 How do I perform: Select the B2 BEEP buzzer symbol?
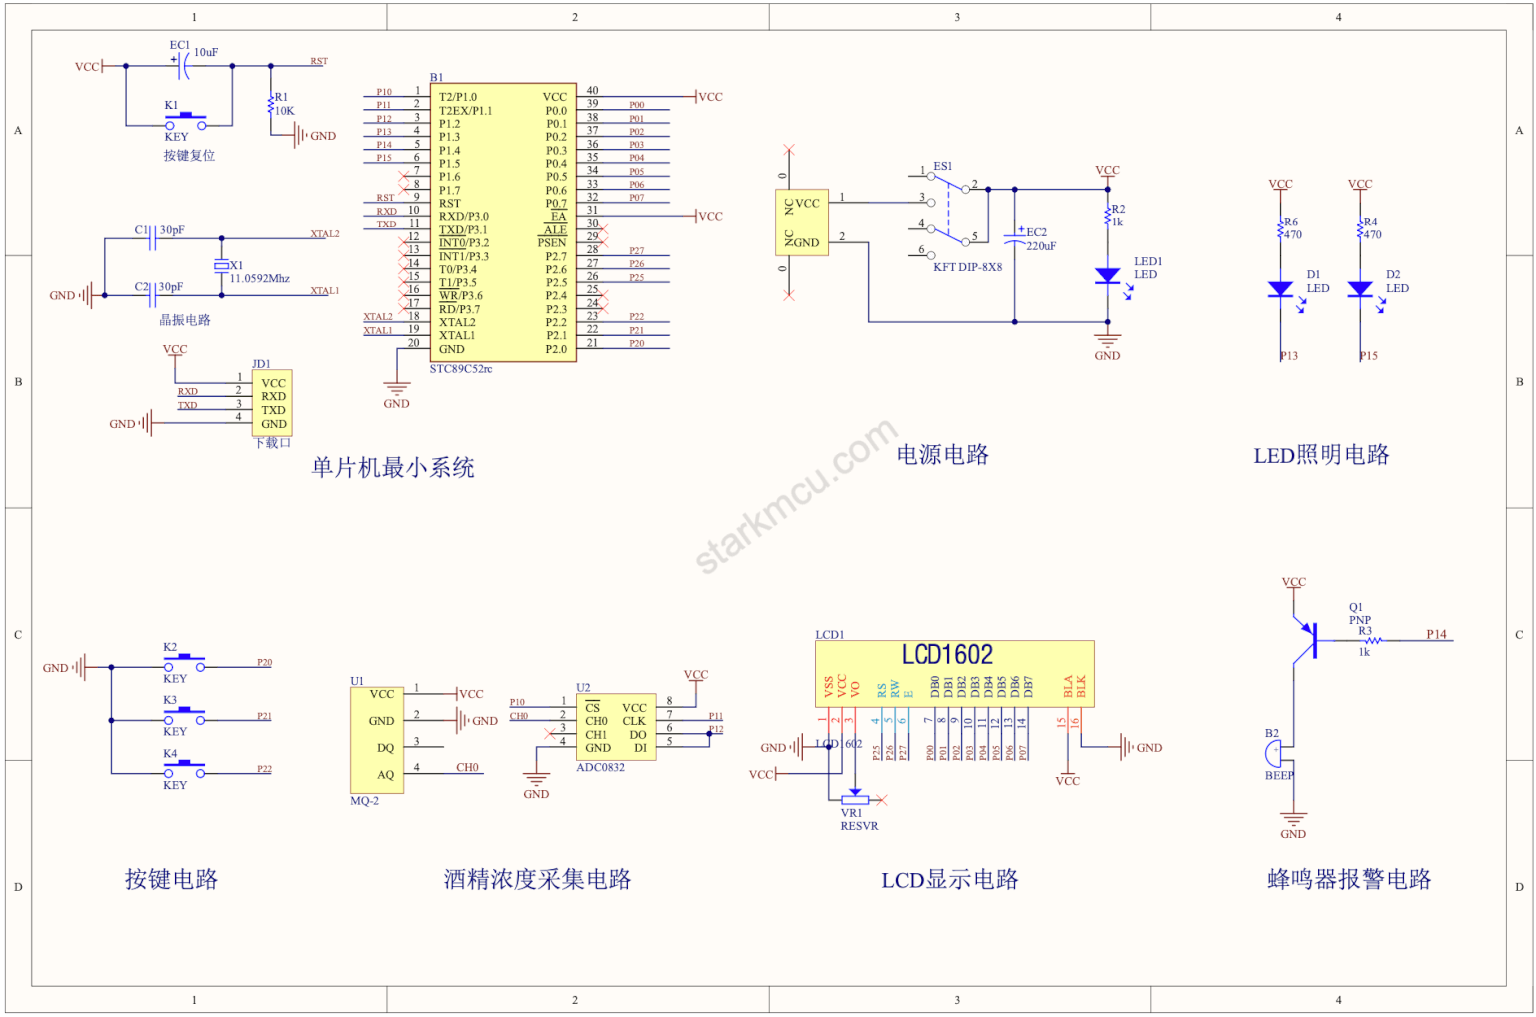tap(1275, 753)
